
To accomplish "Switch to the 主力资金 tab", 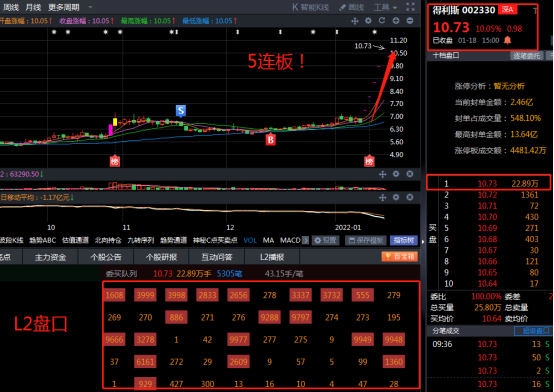I will pyautogui.click(x=50, y=257).
